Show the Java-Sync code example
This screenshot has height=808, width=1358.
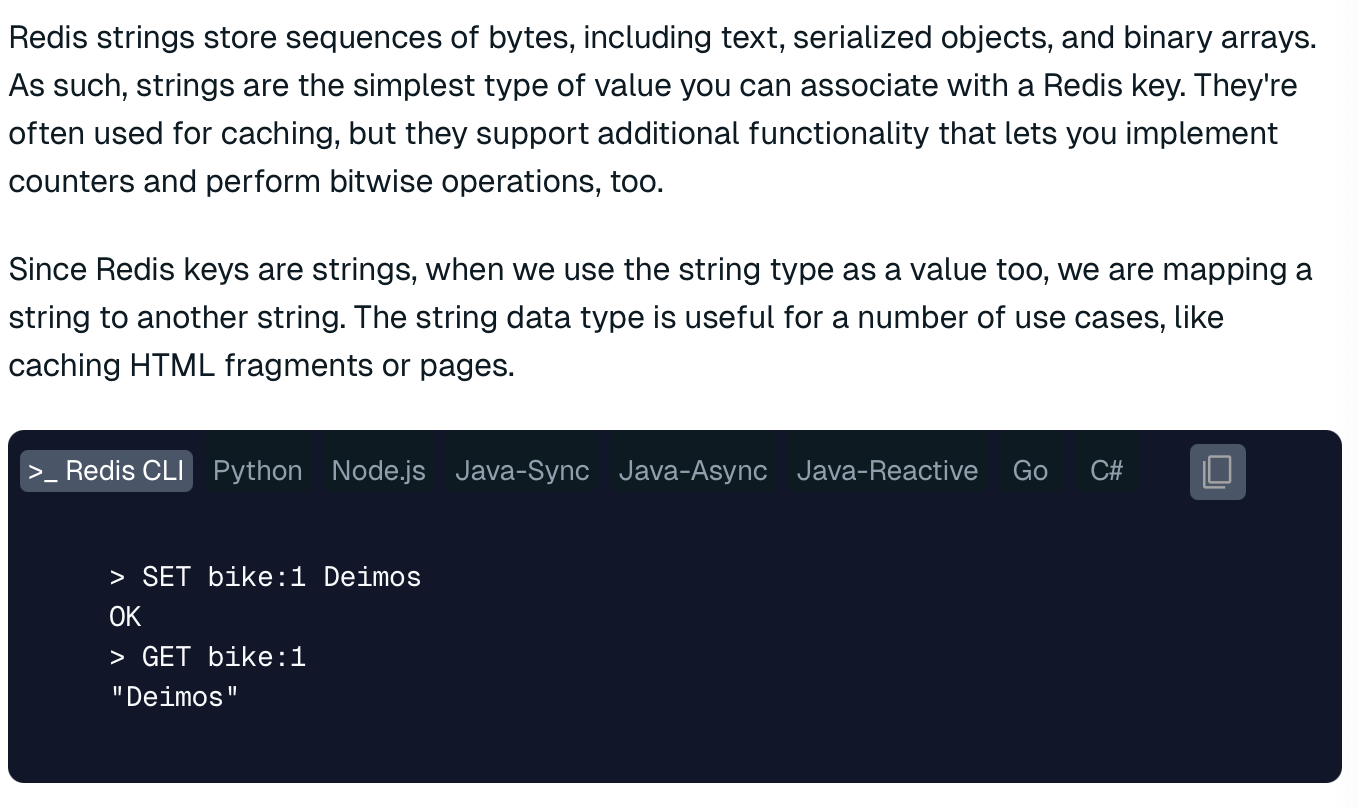[x=522, y=471]
